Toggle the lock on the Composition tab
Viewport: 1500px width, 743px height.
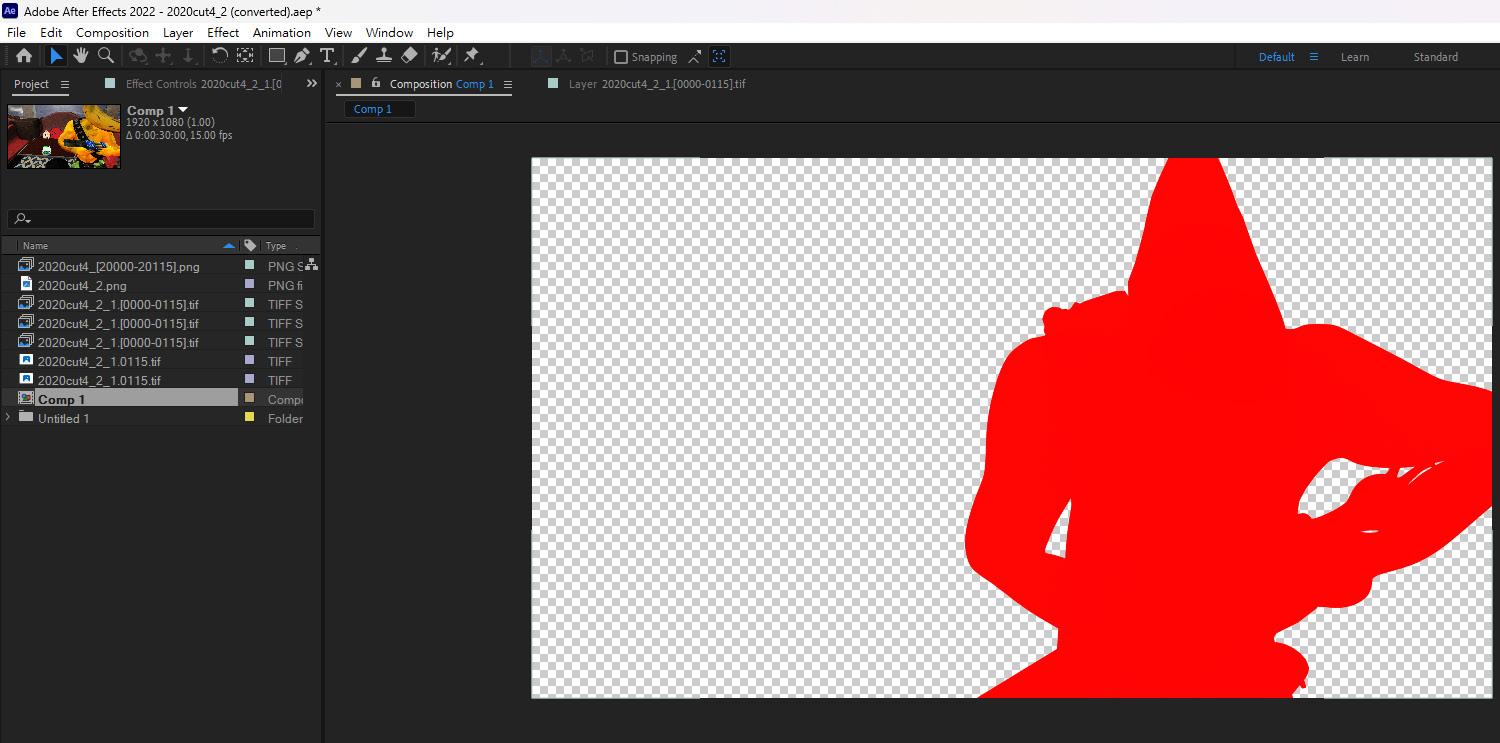click(x=376, y=83)
